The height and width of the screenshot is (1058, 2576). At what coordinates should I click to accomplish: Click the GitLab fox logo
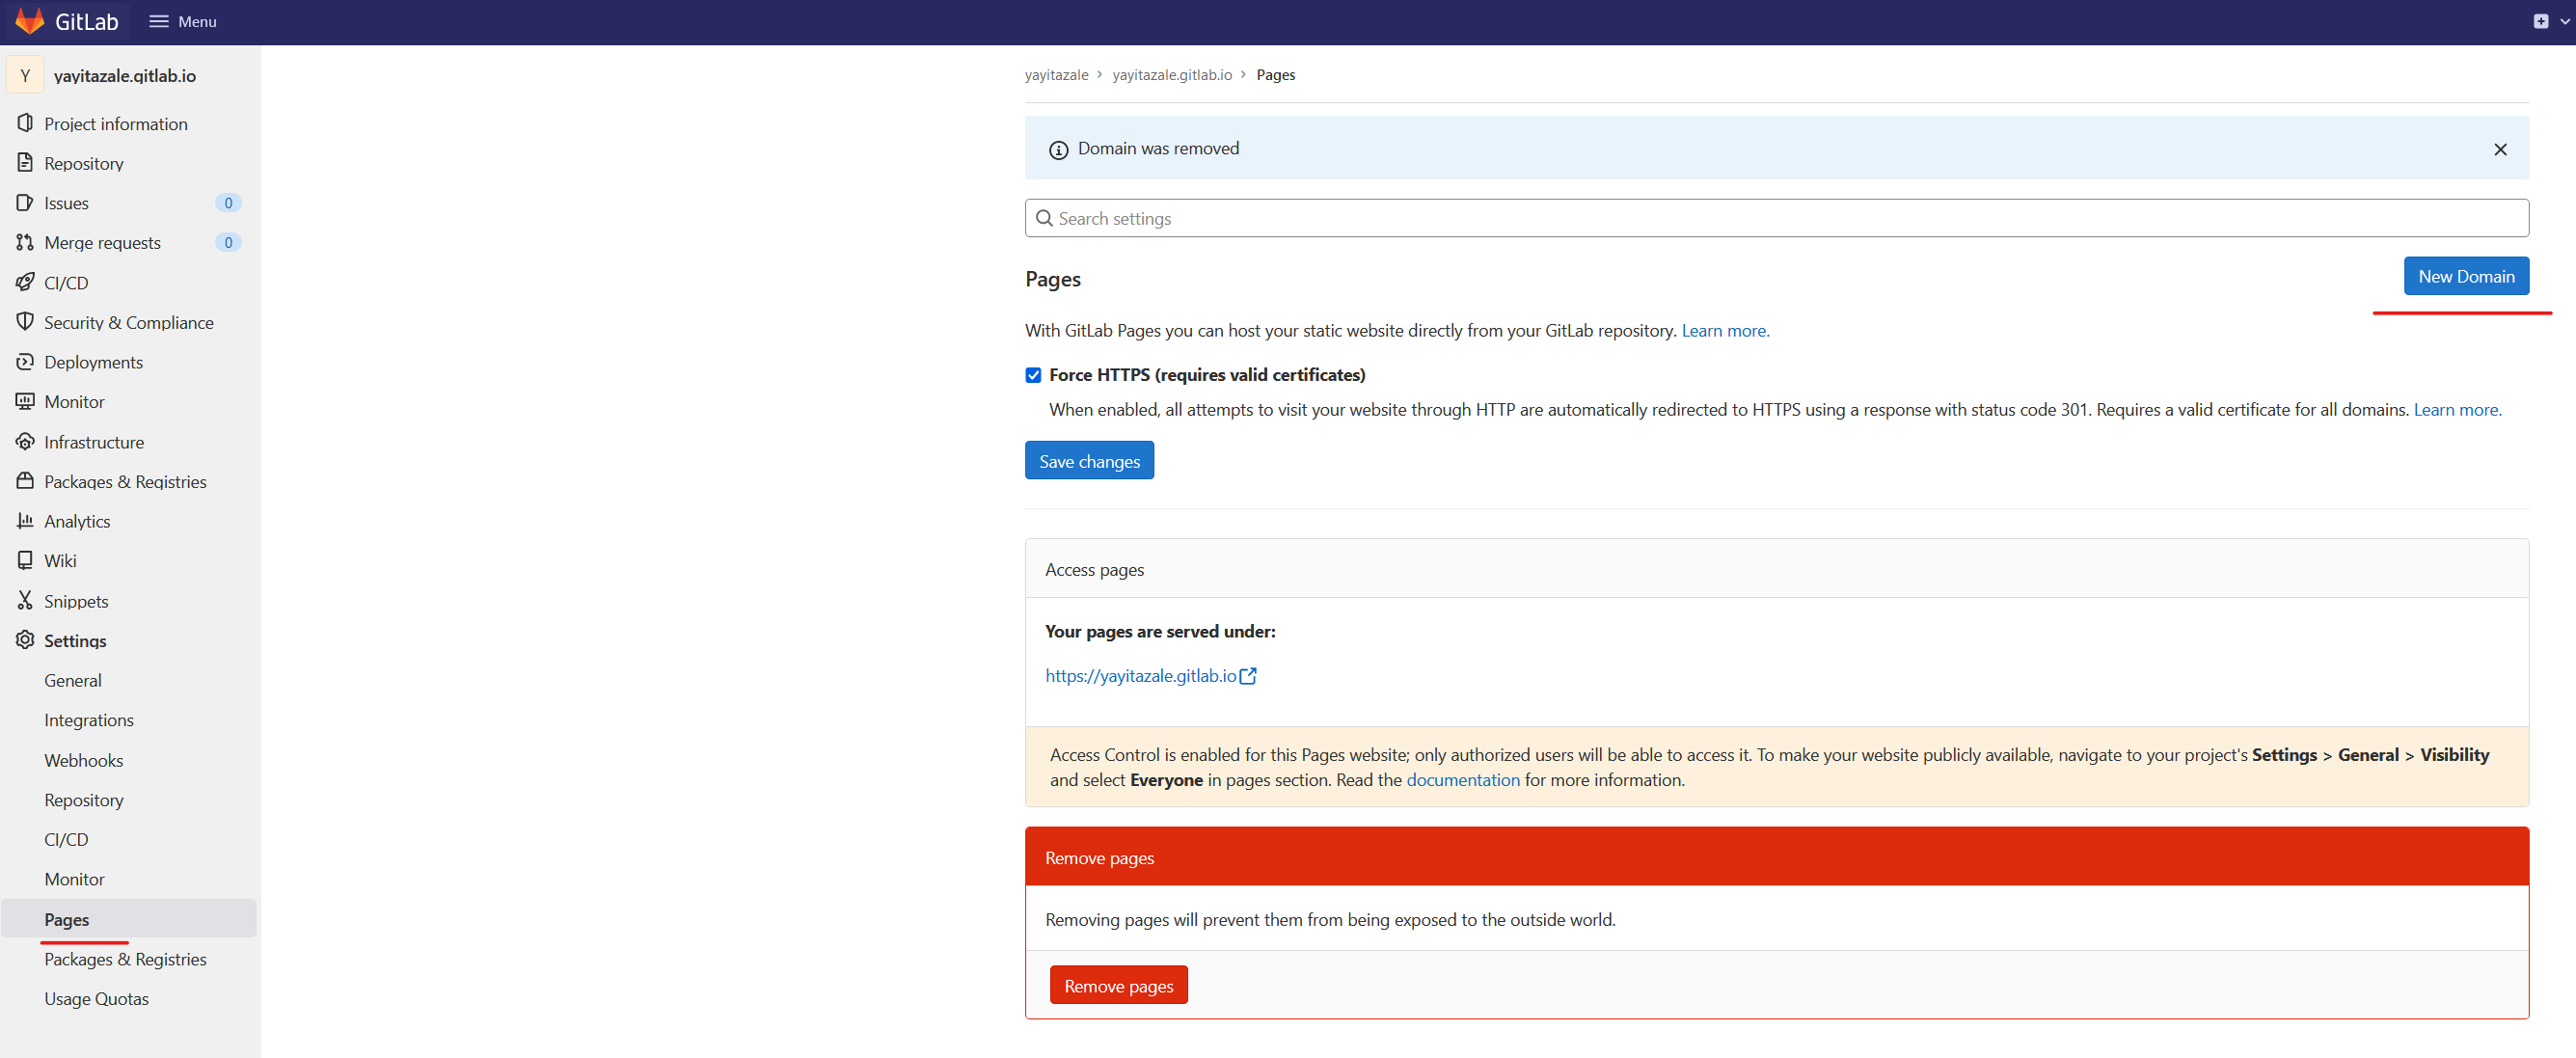[x=30, y=21]
